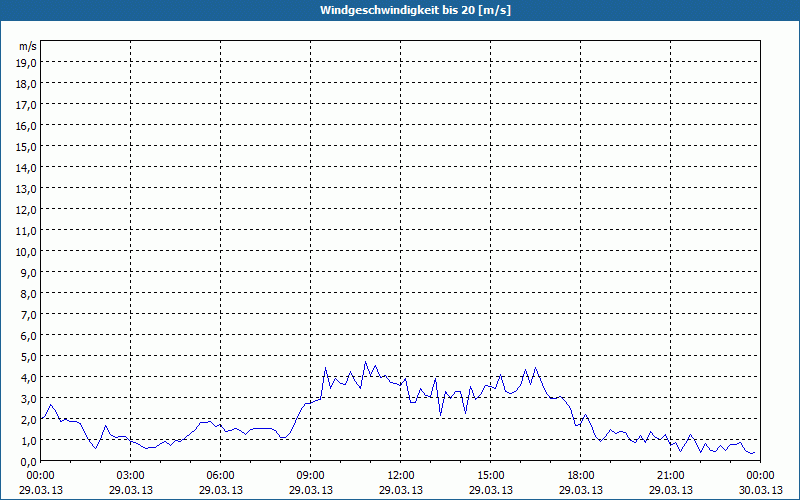The image size is (800, 500).
Task: Click the y-axis label '11,0'
Action: (x=26, y=231)
